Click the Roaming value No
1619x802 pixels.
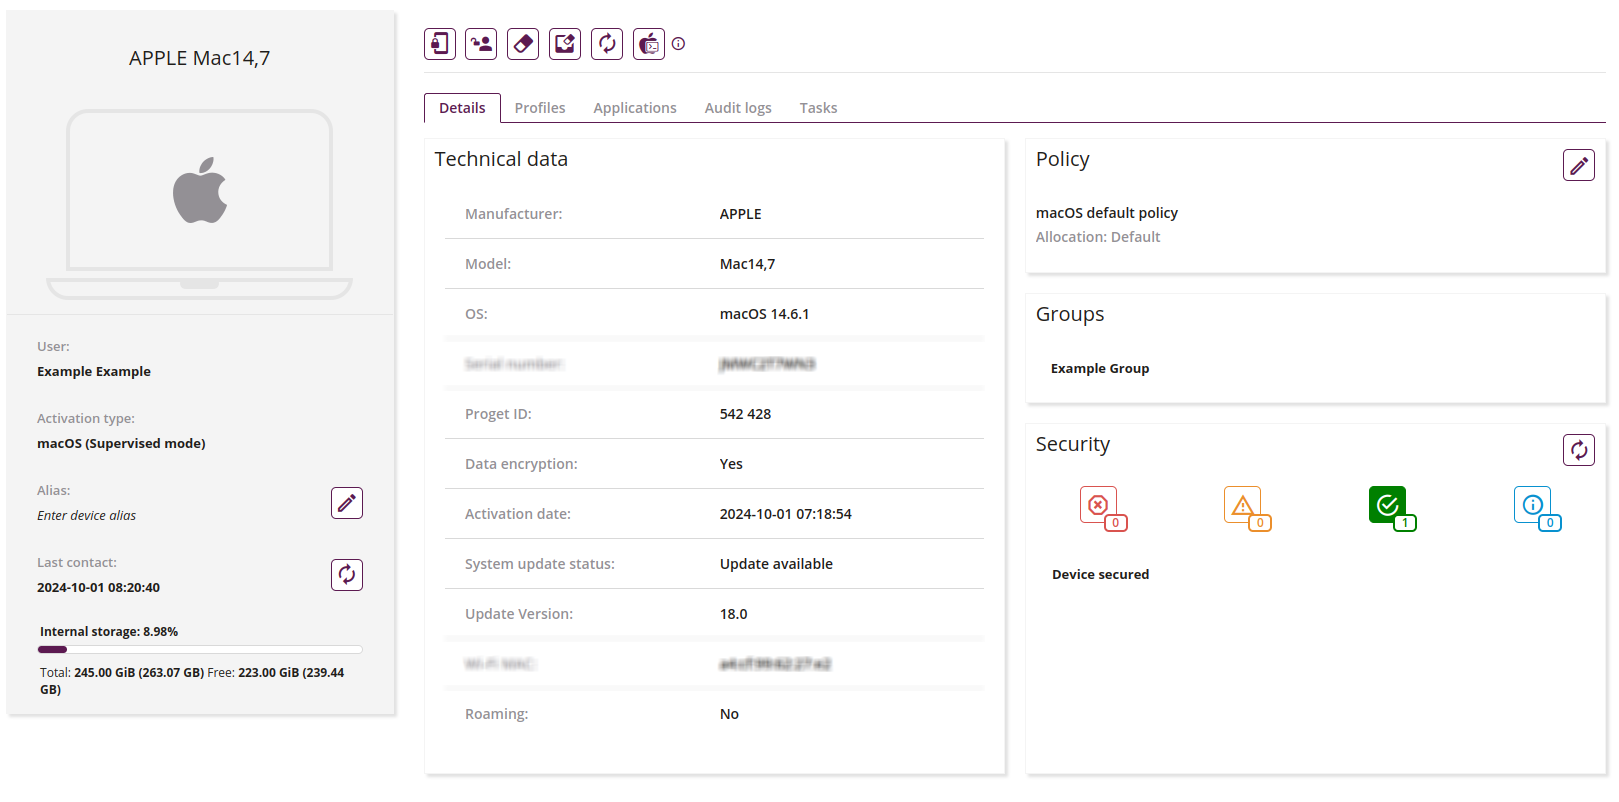(x=729, y=714)
